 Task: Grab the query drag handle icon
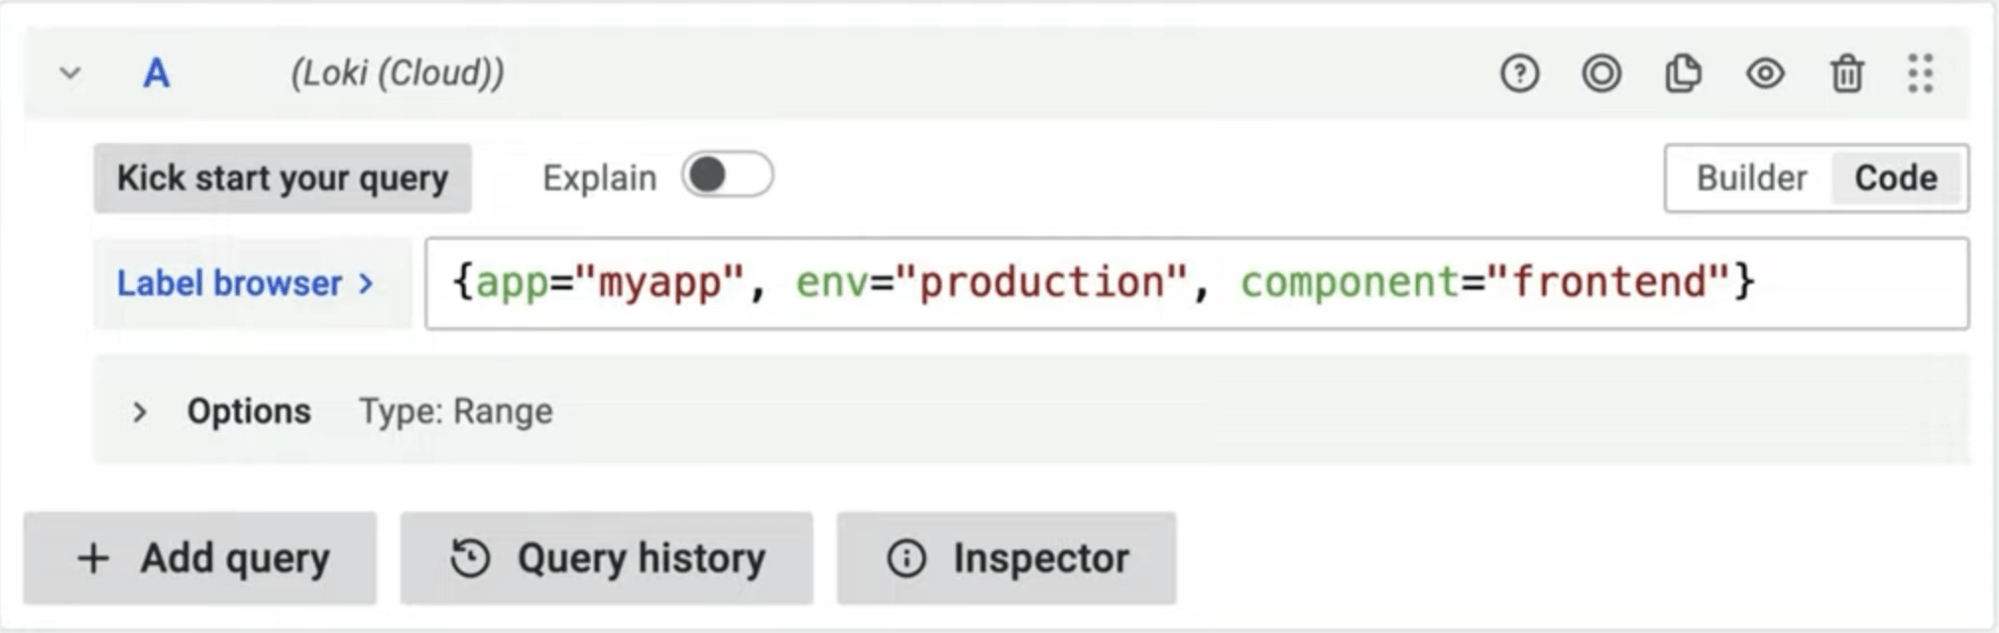click(x=1920, y=74)
